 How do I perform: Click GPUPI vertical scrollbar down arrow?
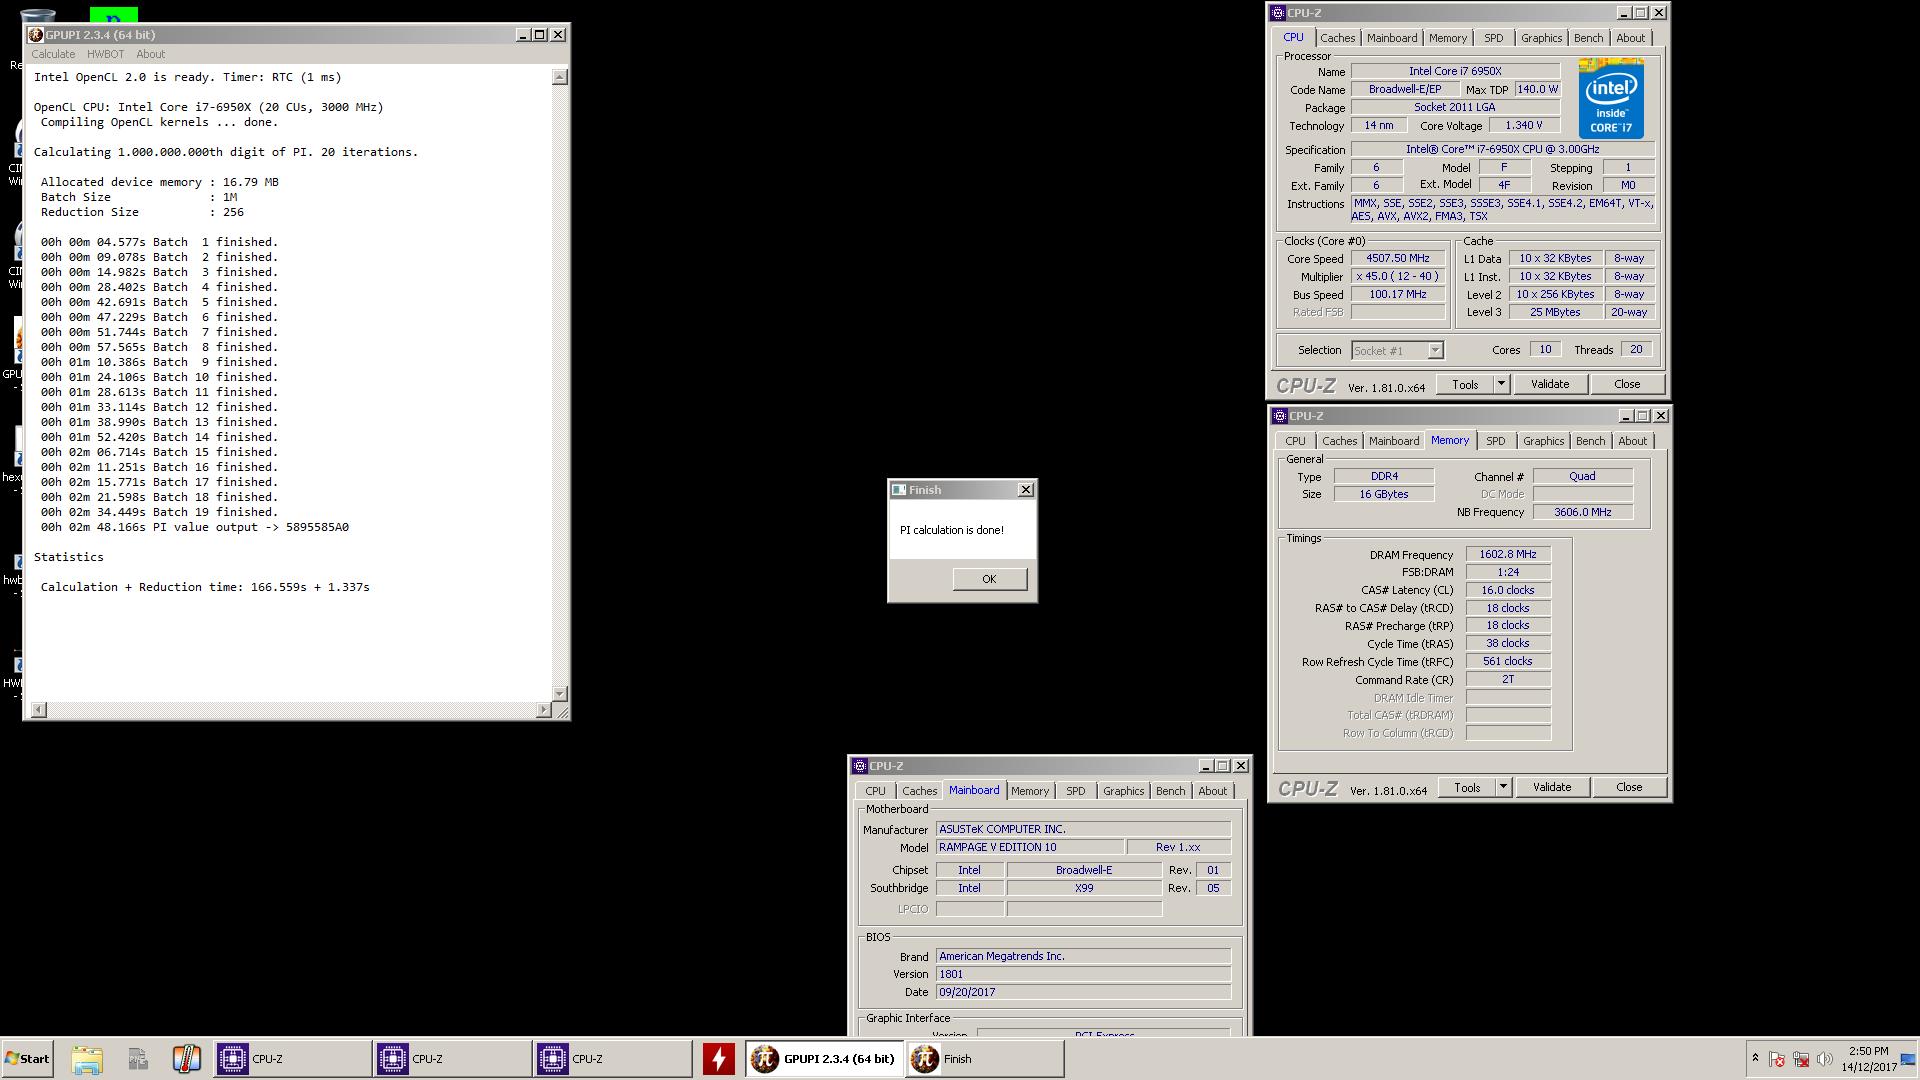(560, 693)
